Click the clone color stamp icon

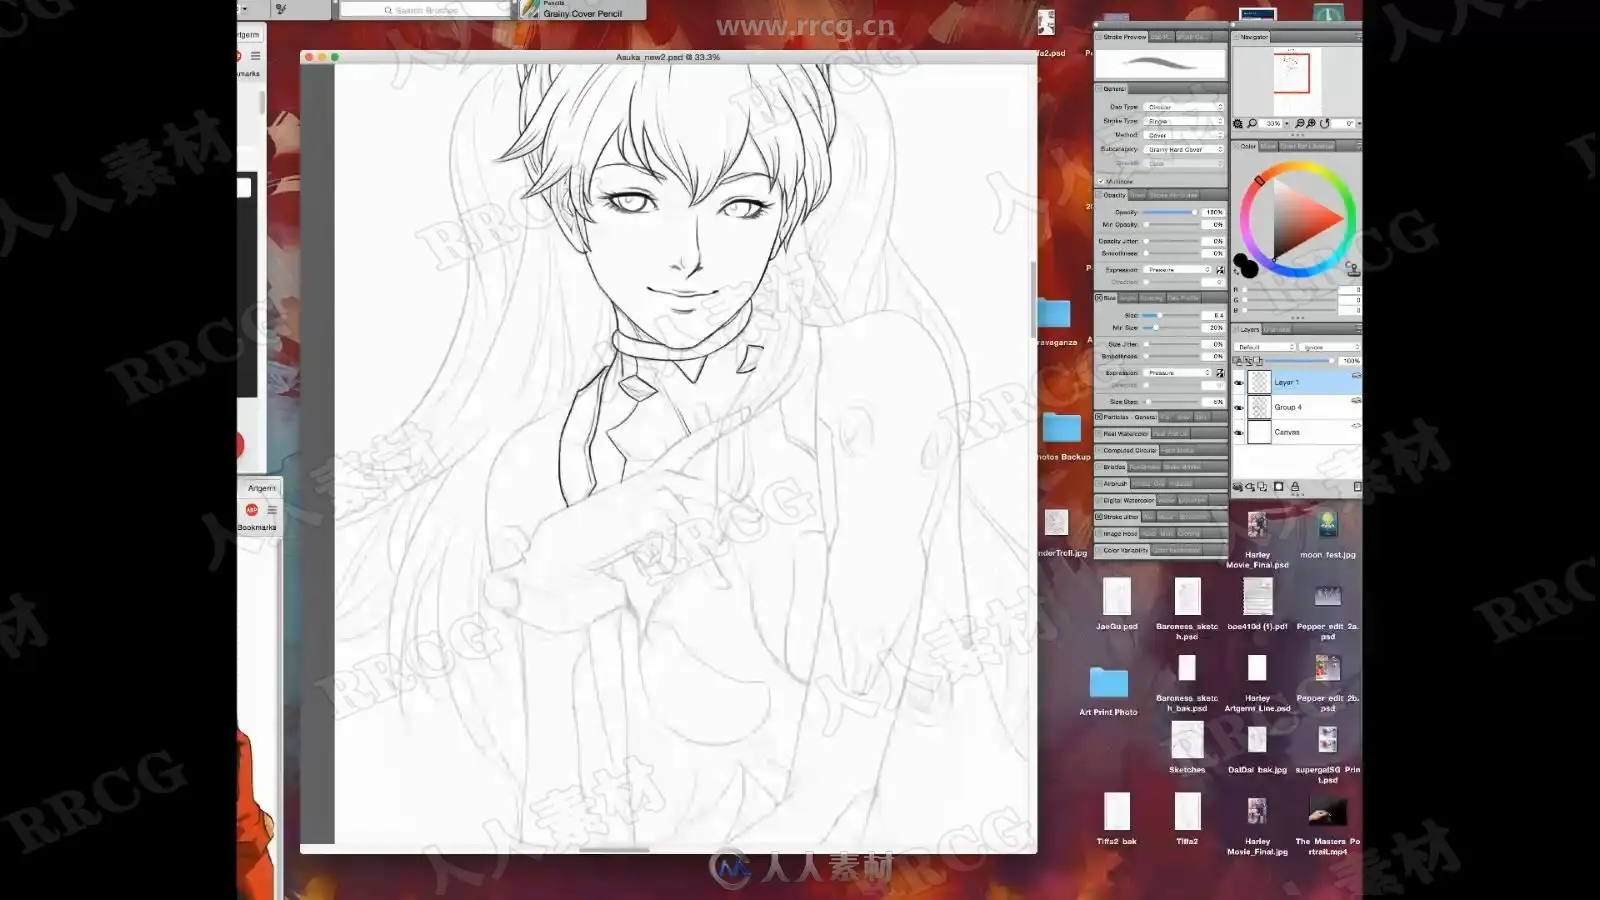[x=1352, y=268]
